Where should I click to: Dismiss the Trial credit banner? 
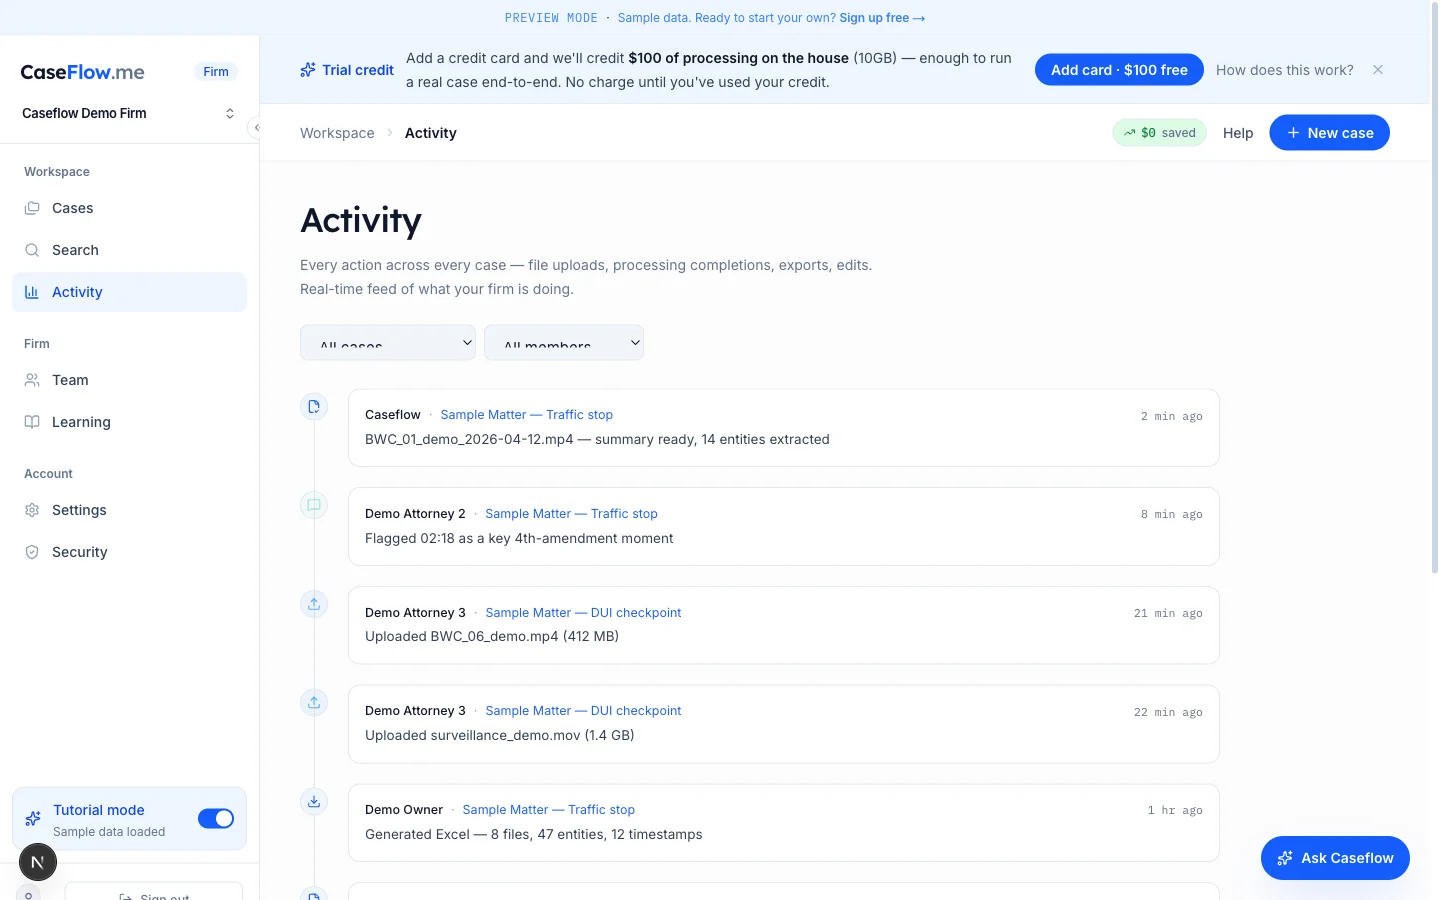(1378, 70)
